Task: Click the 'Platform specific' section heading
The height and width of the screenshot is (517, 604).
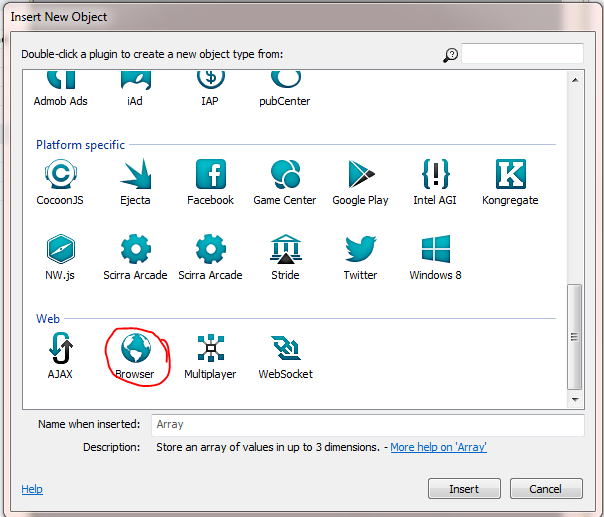Action: pyautogui.click(x=81, y=145)
